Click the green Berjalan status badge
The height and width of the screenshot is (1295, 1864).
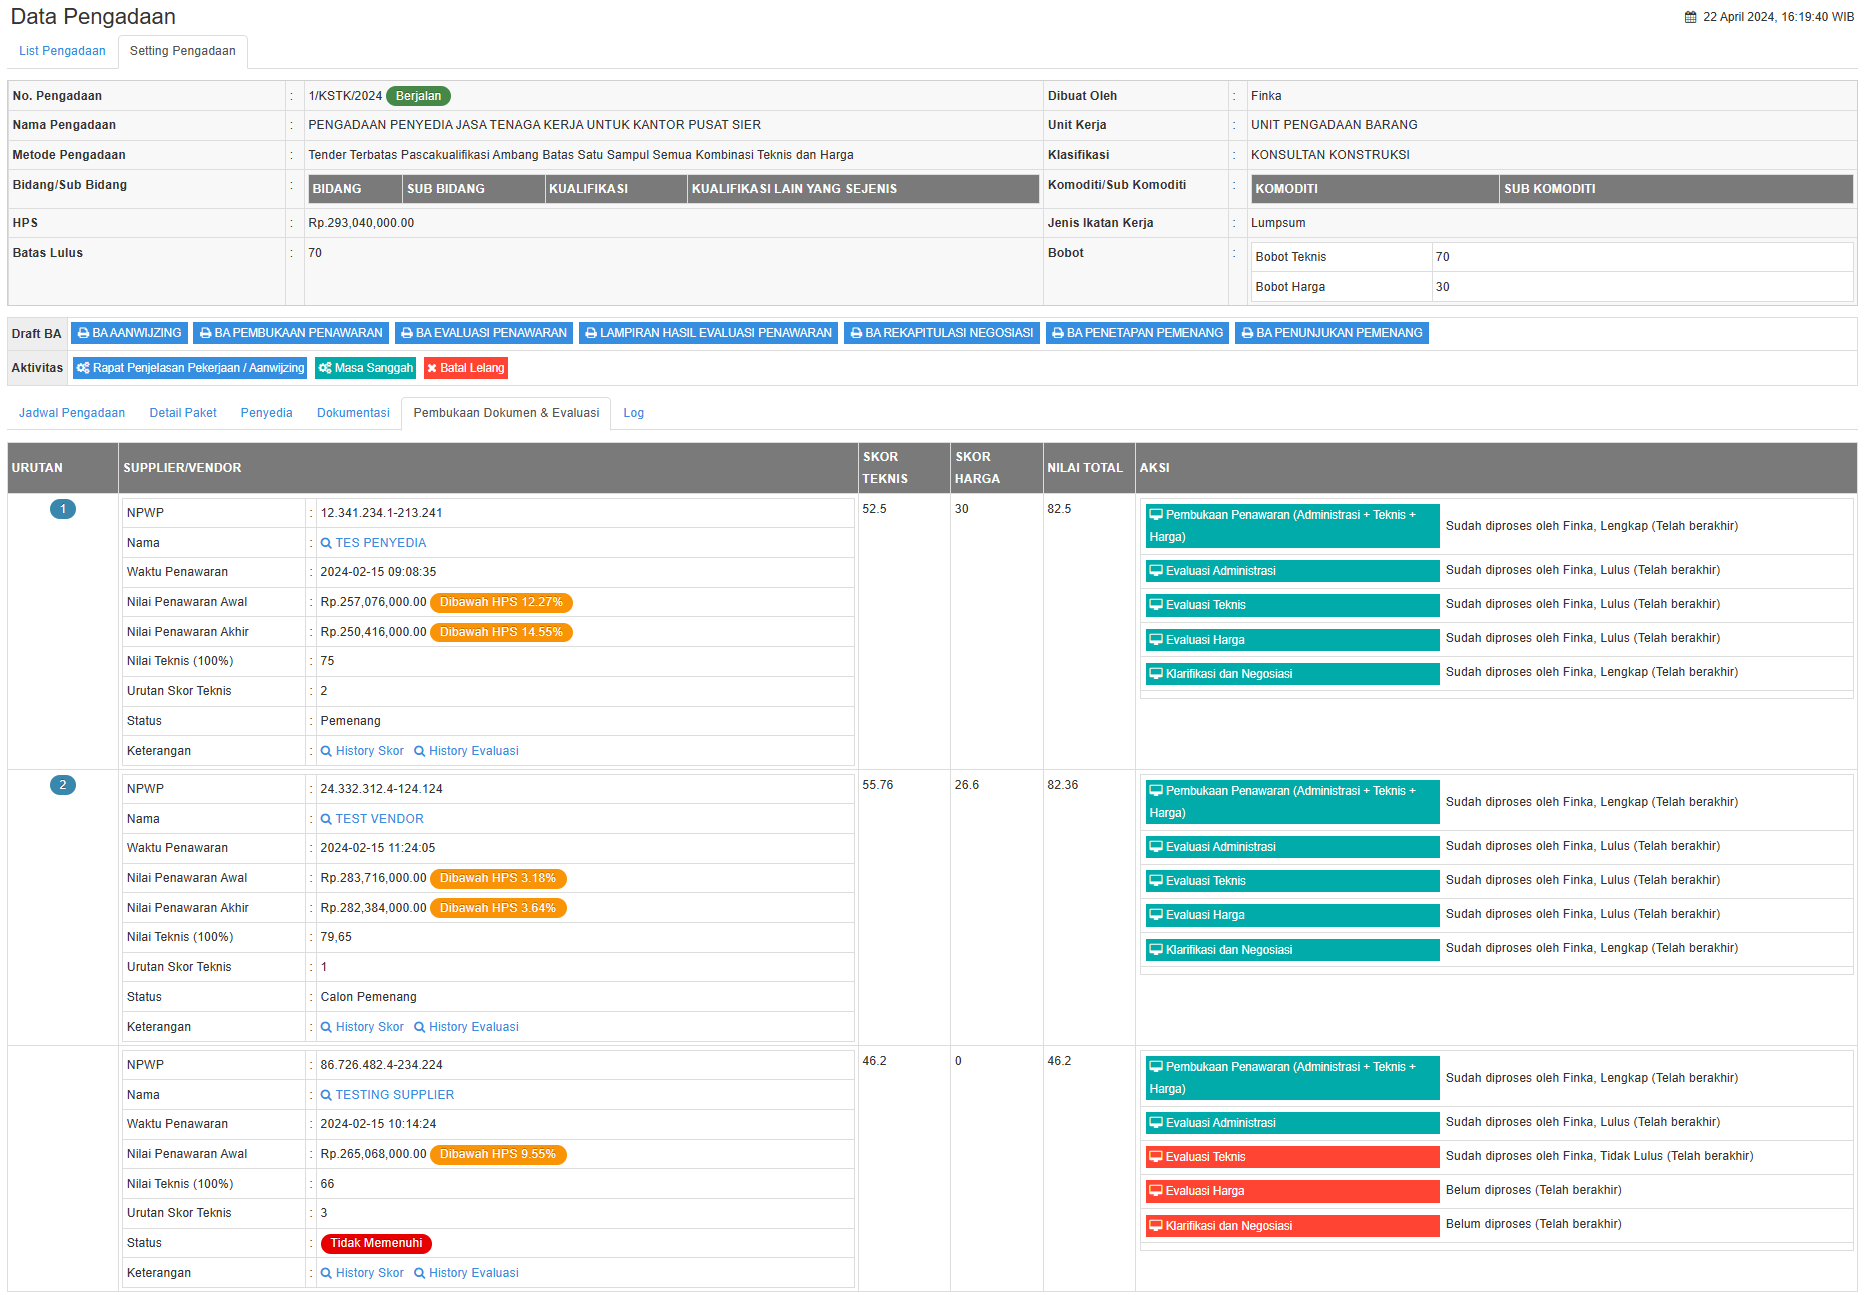coord(418,96)
